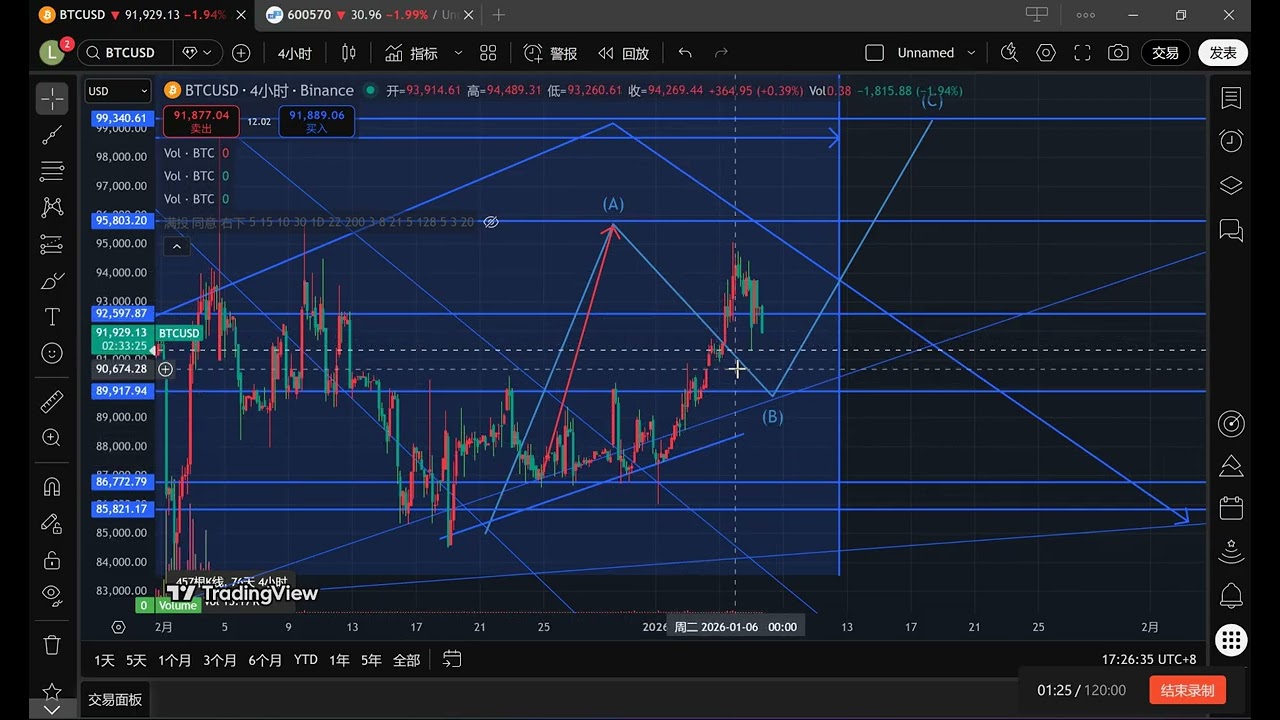Open a new tab with the plus
The width and height of the screenshot is (1280, 720).
tap(499, 15)
